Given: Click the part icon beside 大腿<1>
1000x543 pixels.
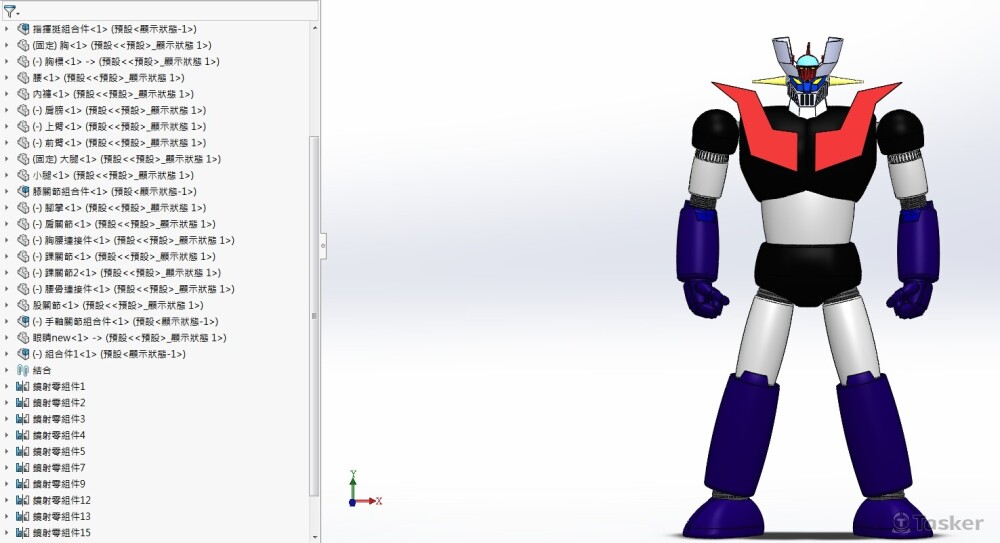Looking at the screenshot, I should [x=24, y=159].
